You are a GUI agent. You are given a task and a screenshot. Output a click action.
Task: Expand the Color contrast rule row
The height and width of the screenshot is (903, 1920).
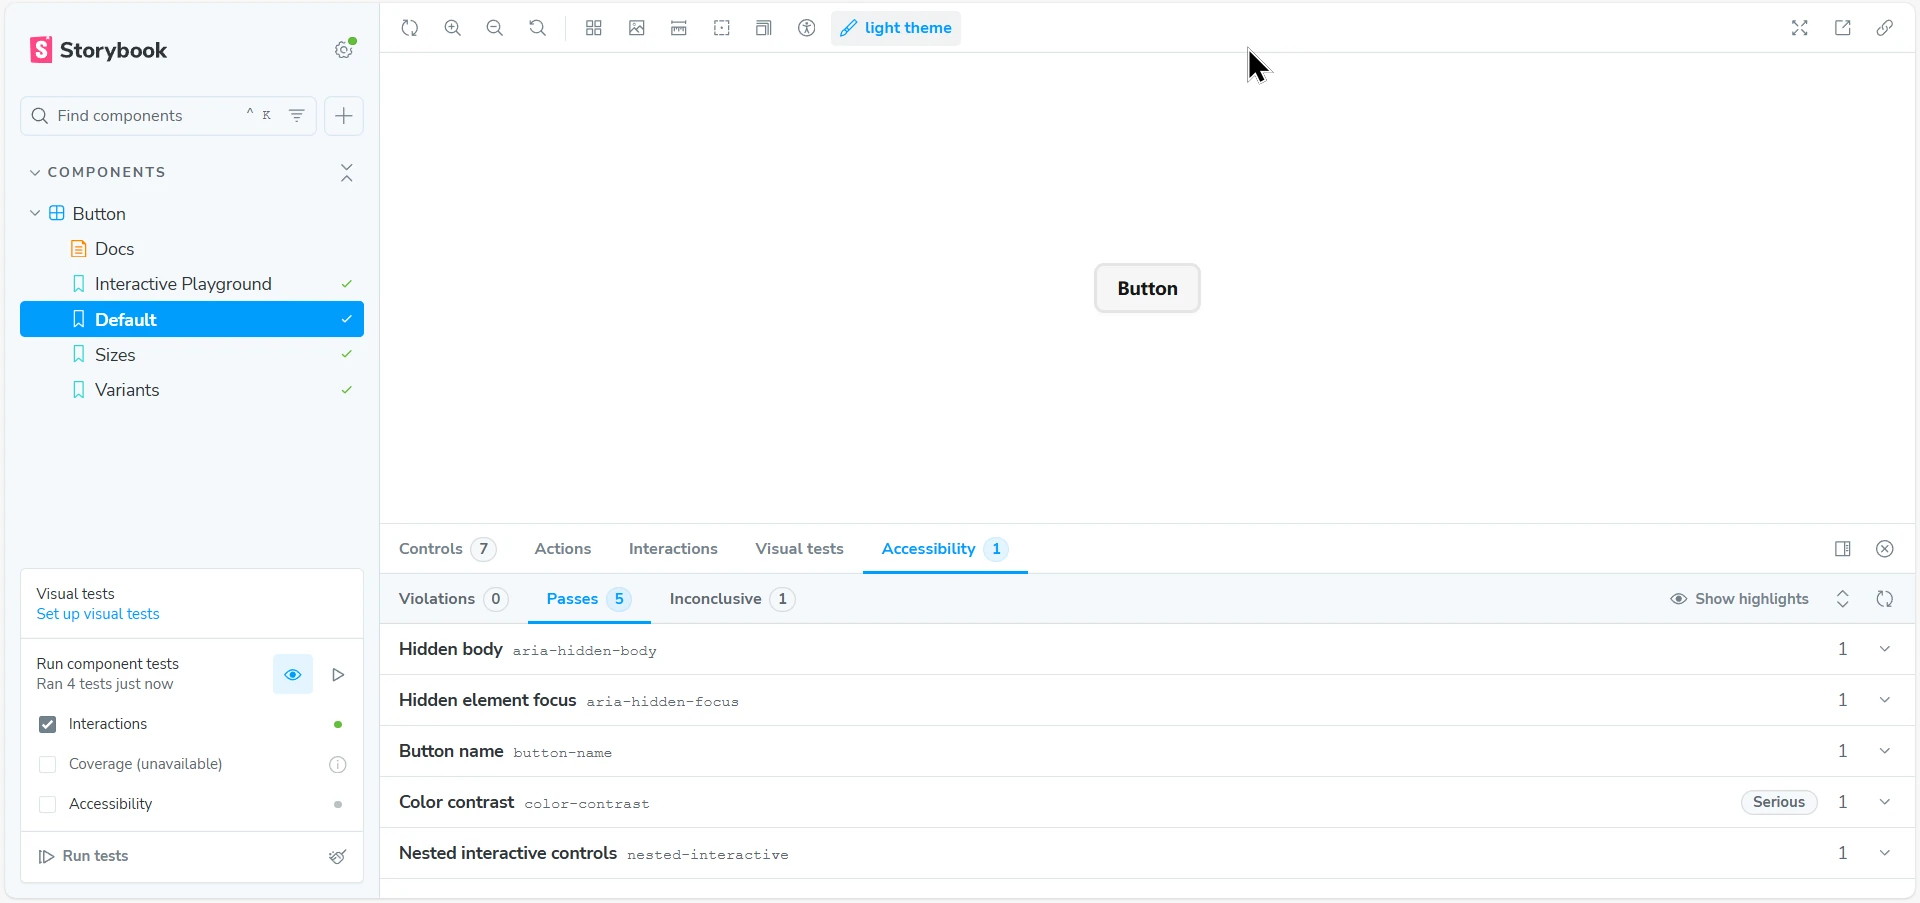pyautogui.click(x=1885, y=802)
